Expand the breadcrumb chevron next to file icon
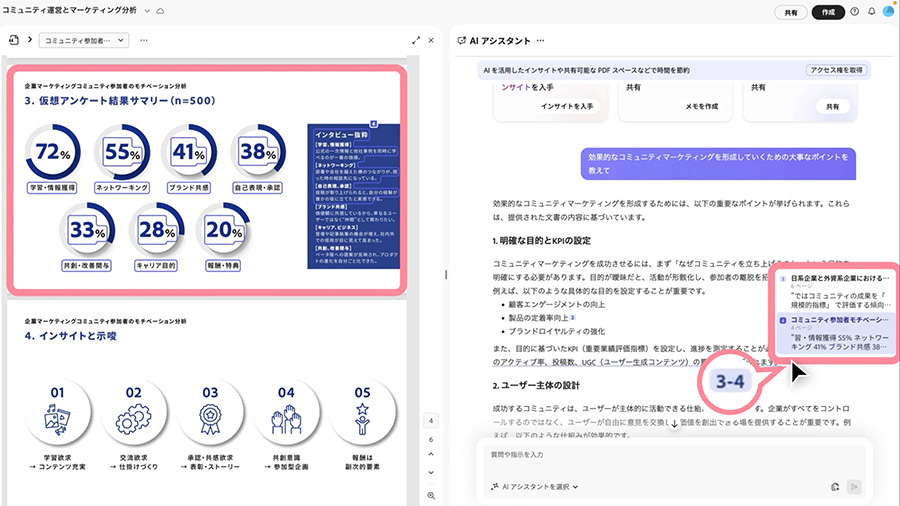The width and height of the screenshot is (900, 506). tap(30, 40)
